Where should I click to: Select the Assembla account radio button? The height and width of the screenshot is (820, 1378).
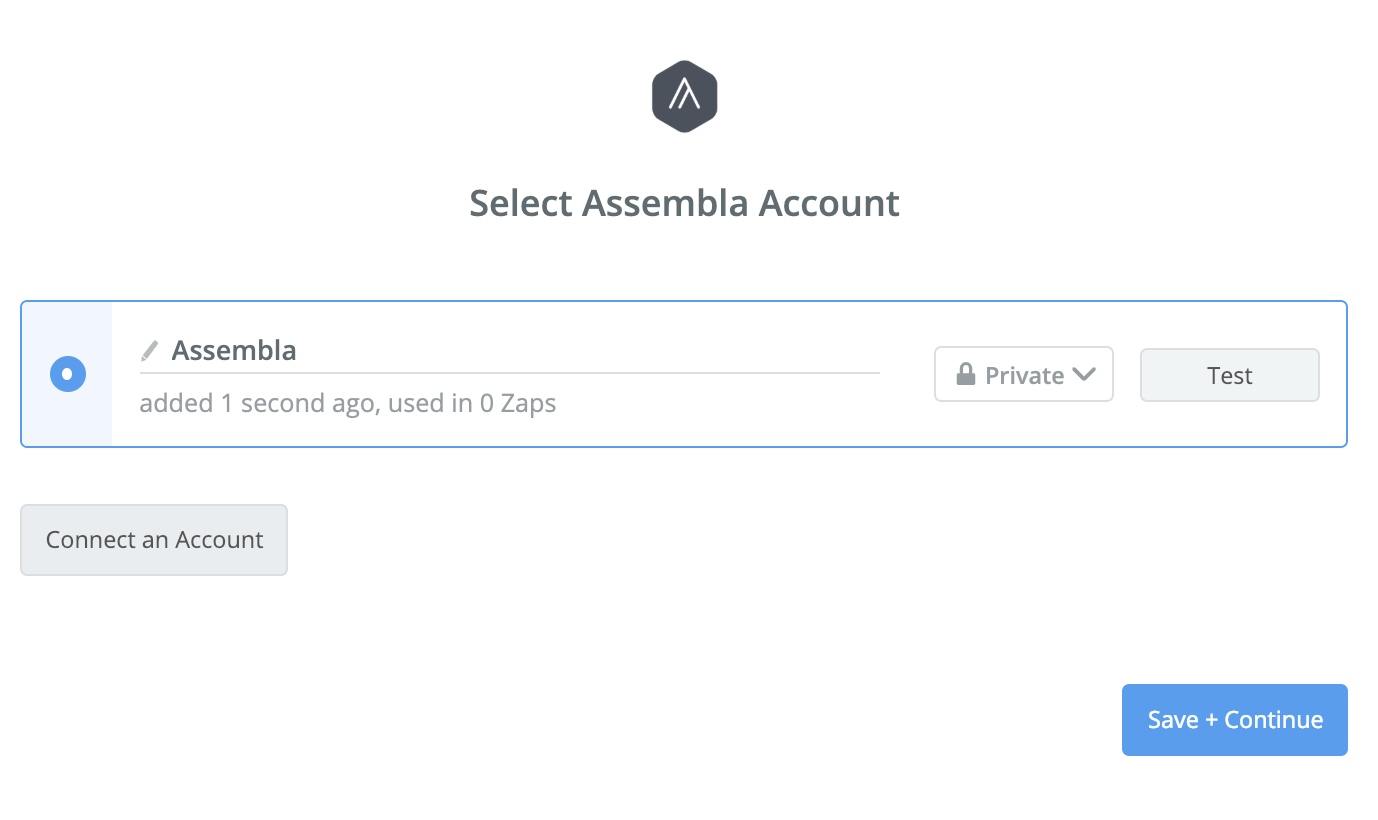click(67, 374)
